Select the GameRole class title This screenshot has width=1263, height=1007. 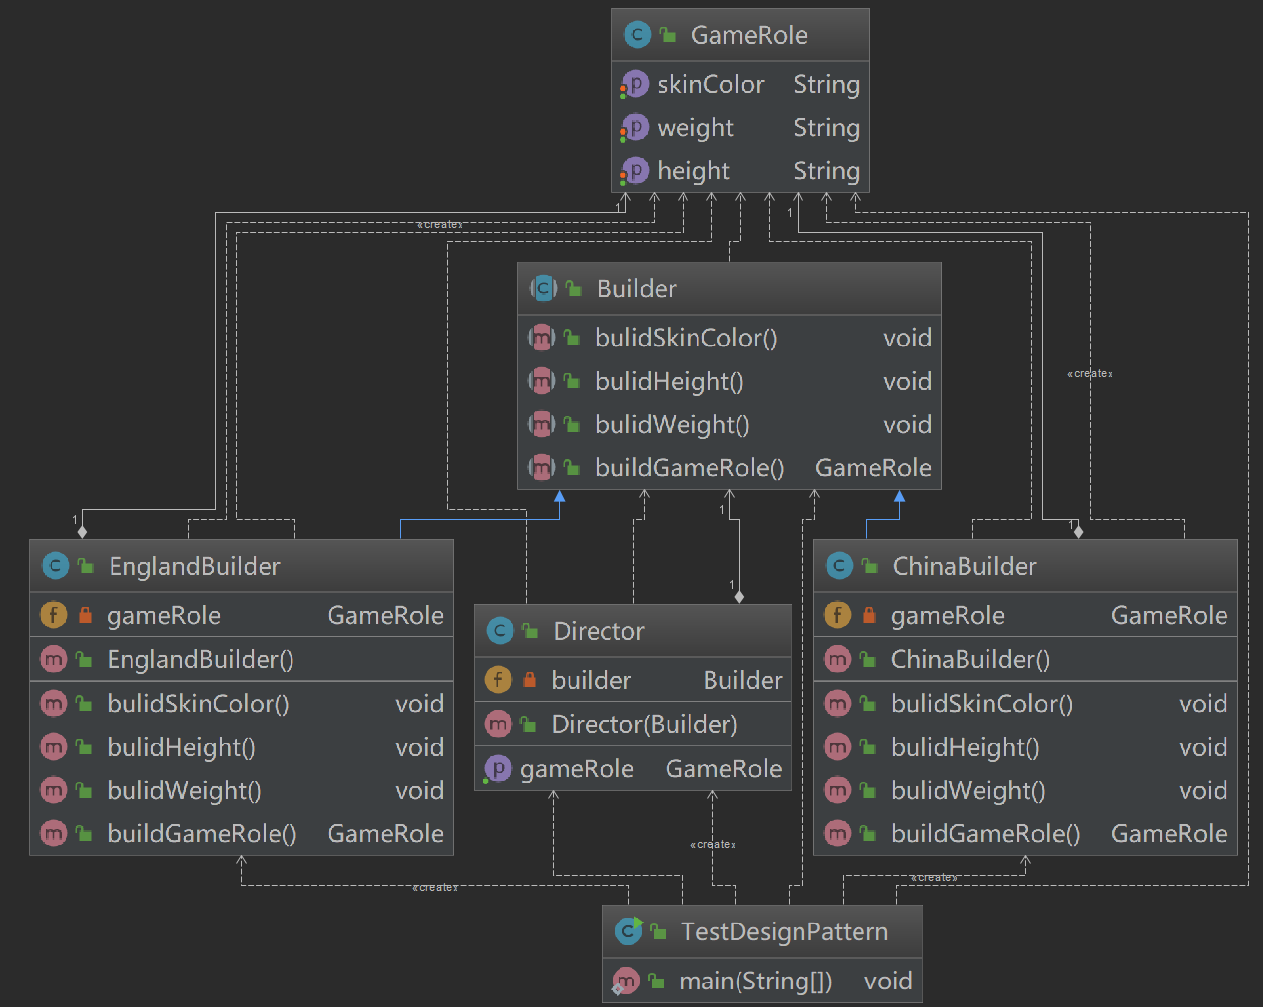pyautogui.click(x=749, y=35)
